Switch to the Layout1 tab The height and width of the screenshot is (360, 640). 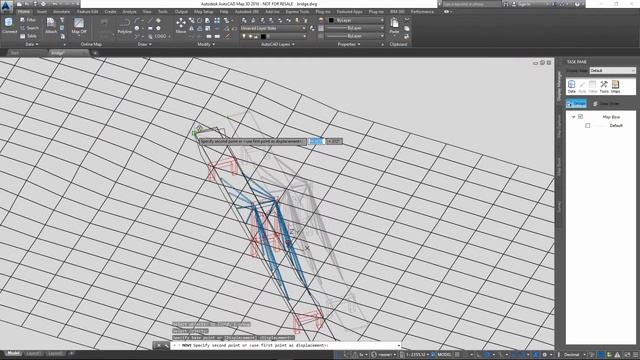[x=33, y=353]
